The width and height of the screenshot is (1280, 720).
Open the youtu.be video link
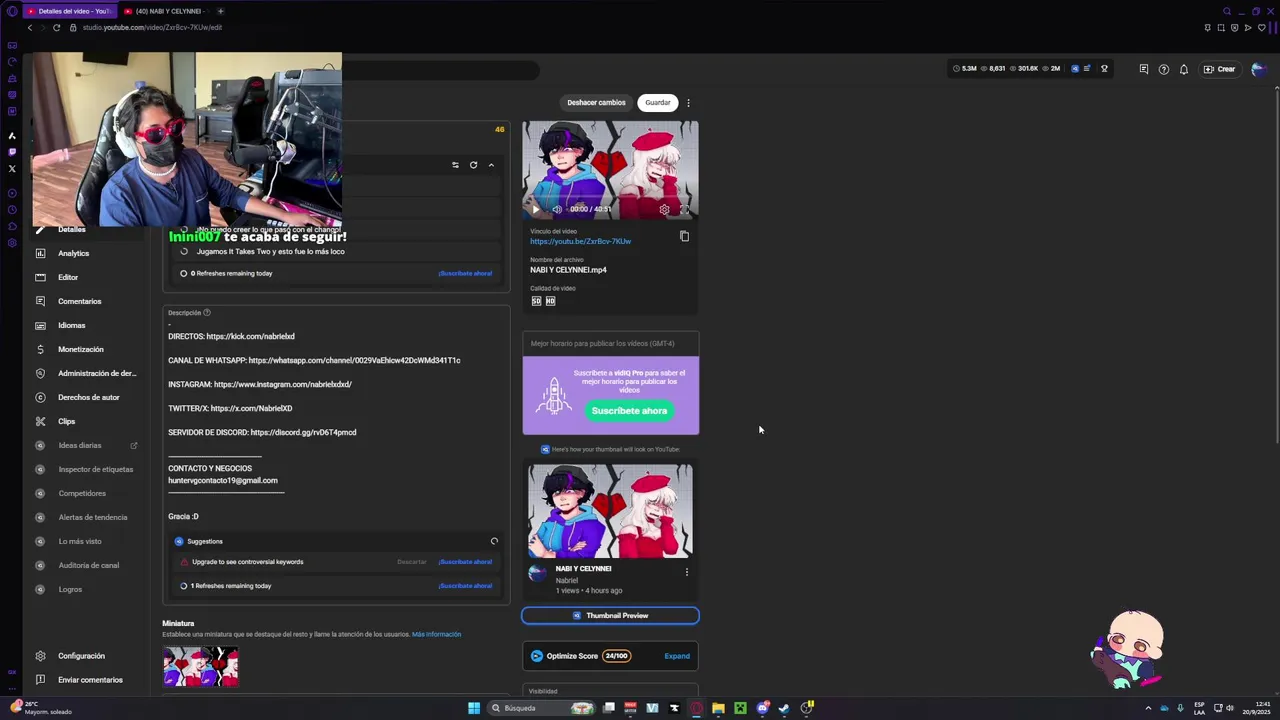pos(580,241)
